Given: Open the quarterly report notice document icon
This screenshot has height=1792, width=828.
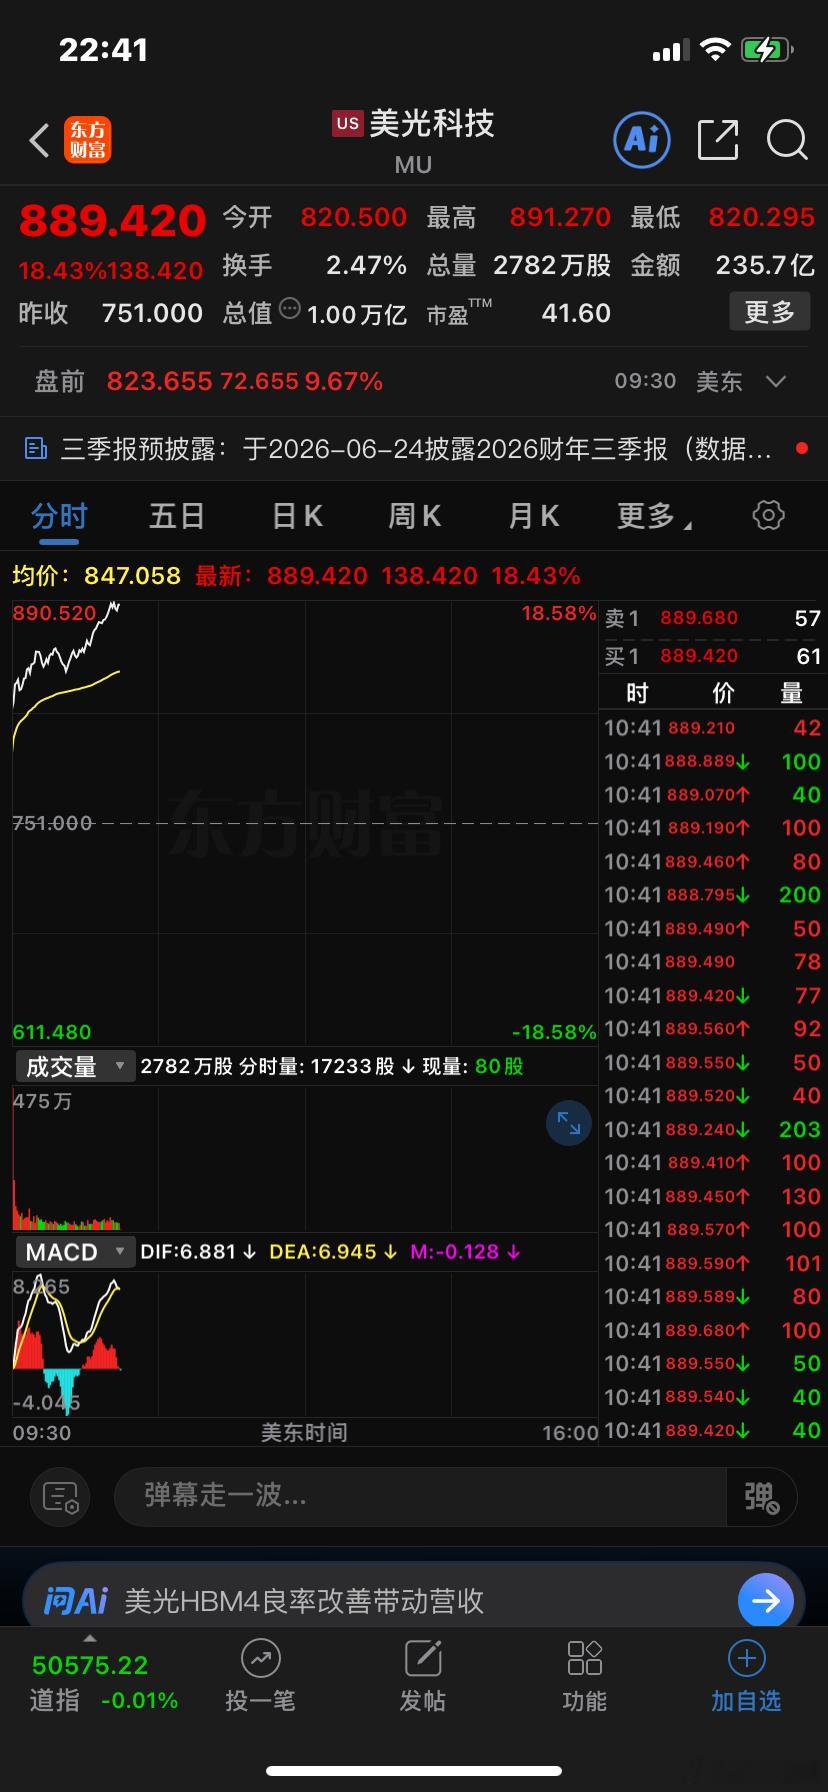Looking at the screenshot, I should pos(36,449).
